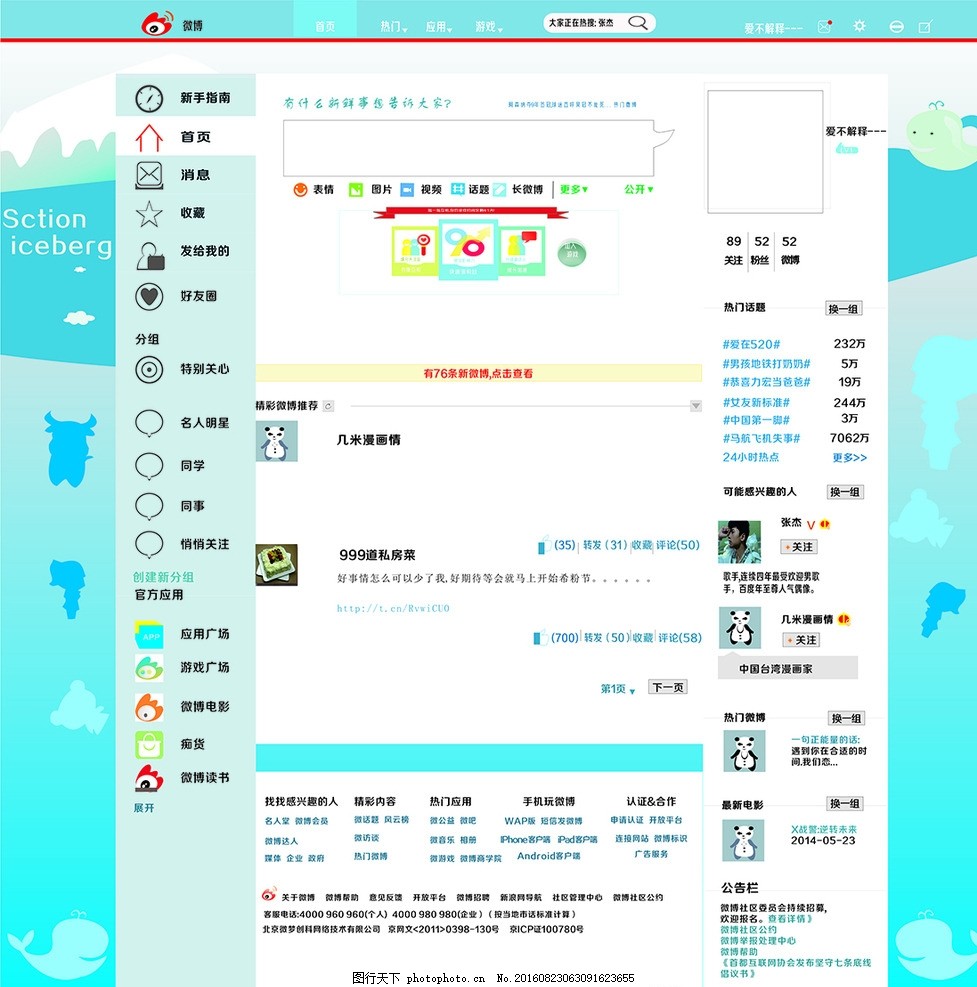The width and height of the screenshot is (977, 987).
Task: Open the #马航飞机失事# hot topic link
Action: 761,438
